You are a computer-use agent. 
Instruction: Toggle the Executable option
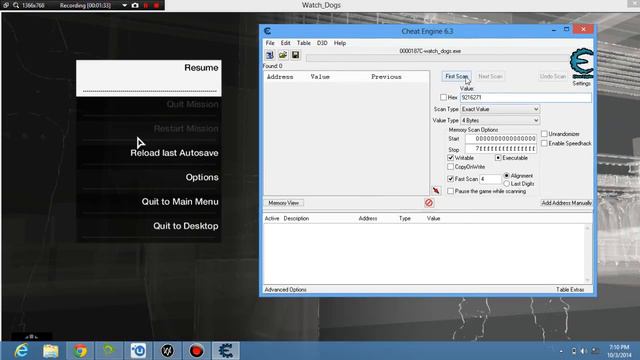(x=498, y=158)
